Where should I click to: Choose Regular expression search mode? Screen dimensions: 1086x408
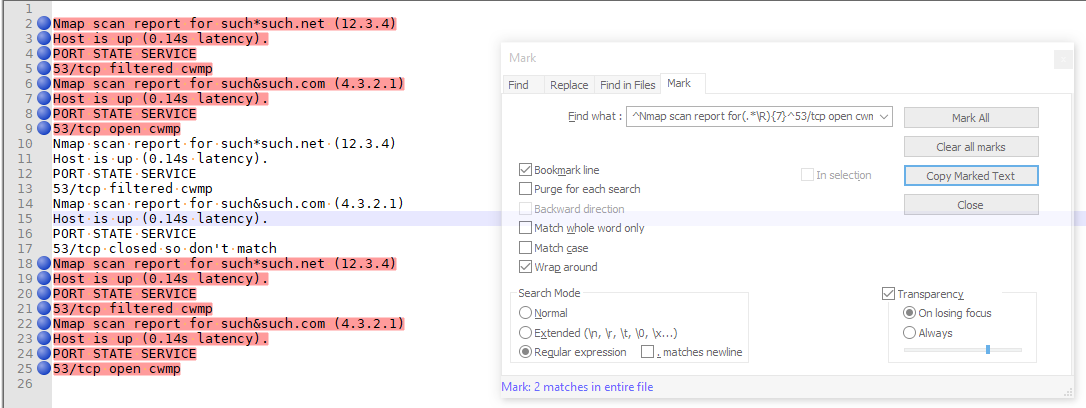coord(526,352)
